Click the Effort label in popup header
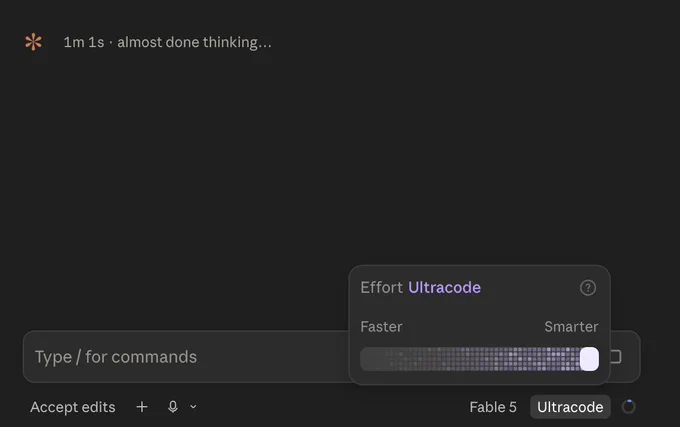Viewport: 680px width, 427px height. 382,287
